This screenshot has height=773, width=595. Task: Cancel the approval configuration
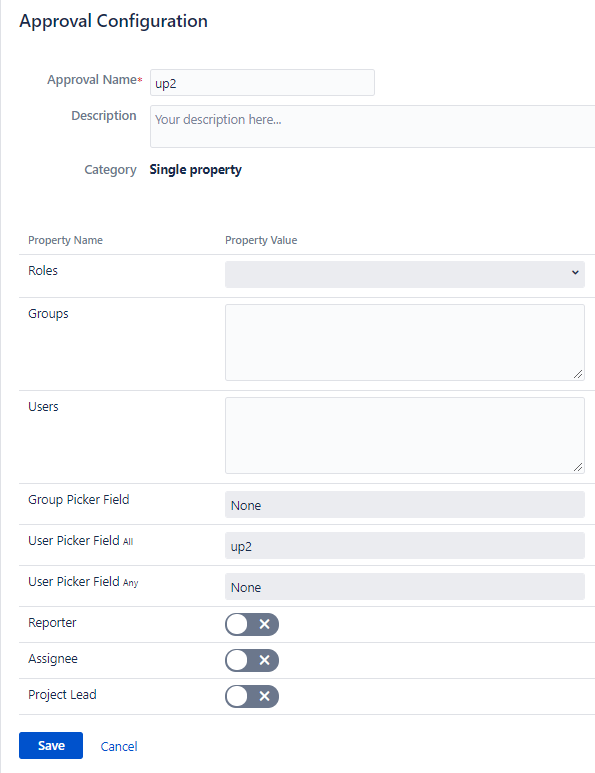click(119, 746)
